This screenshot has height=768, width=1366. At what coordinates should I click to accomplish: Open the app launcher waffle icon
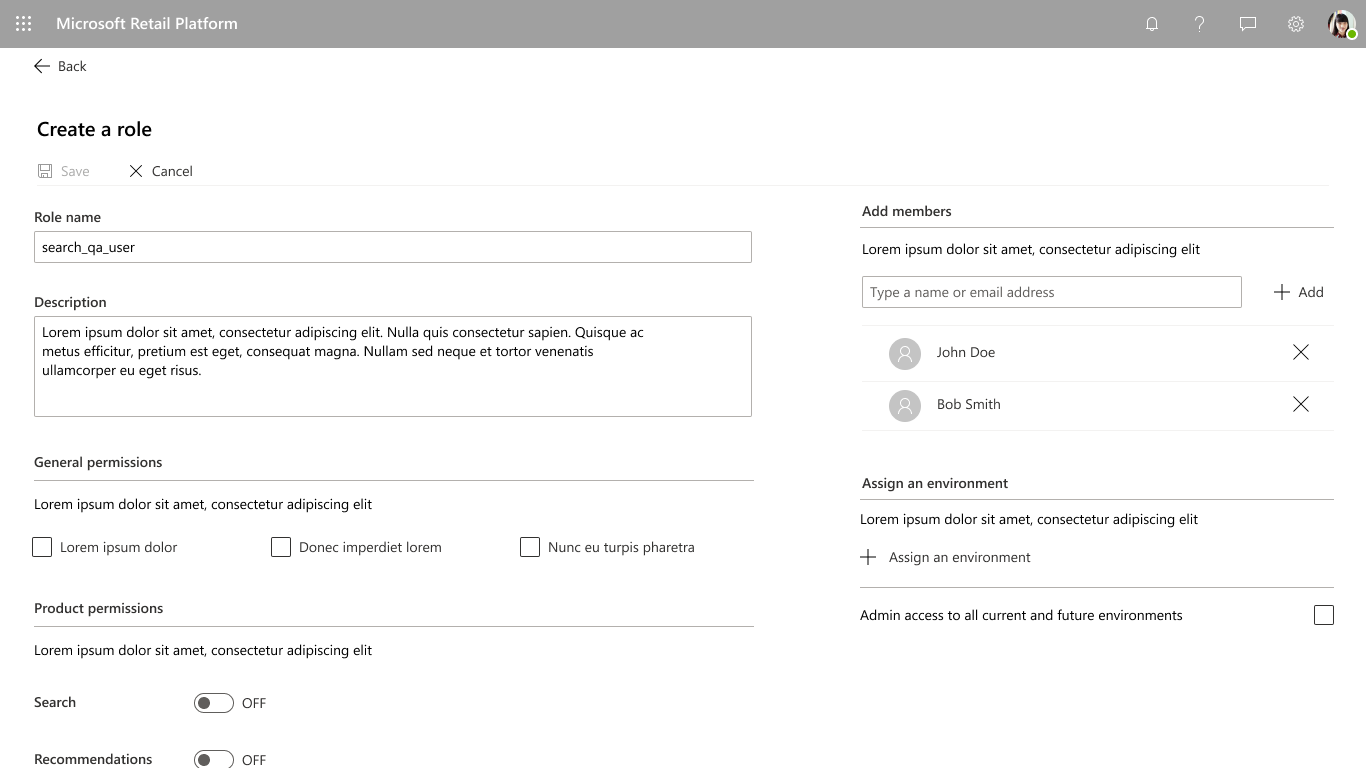pos(24,24)
